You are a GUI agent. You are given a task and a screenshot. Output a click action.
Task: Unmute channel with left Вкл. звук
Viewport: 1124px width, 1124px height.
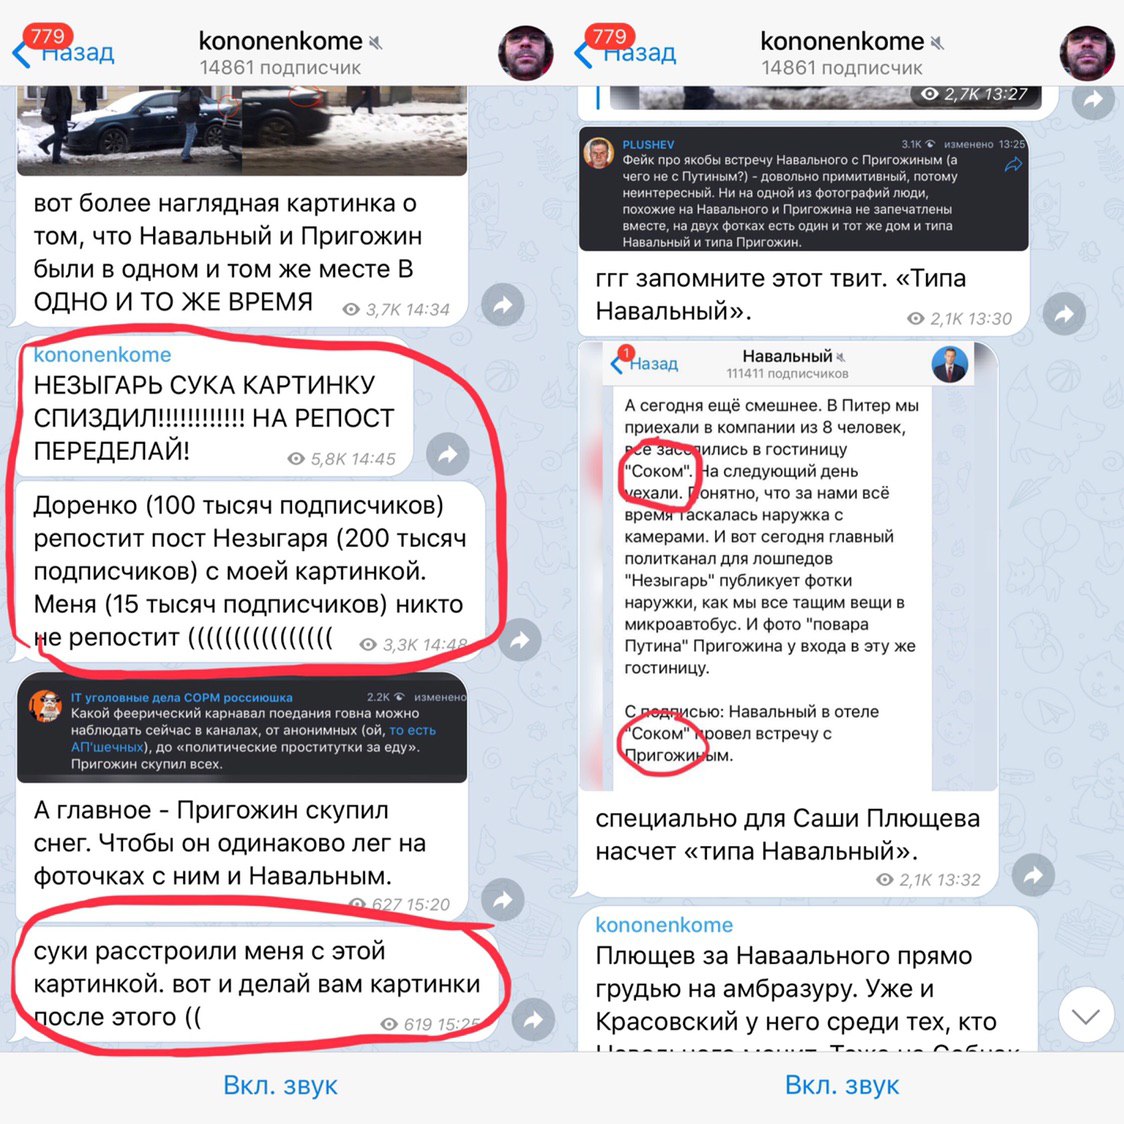click(x=280, y=1085)
